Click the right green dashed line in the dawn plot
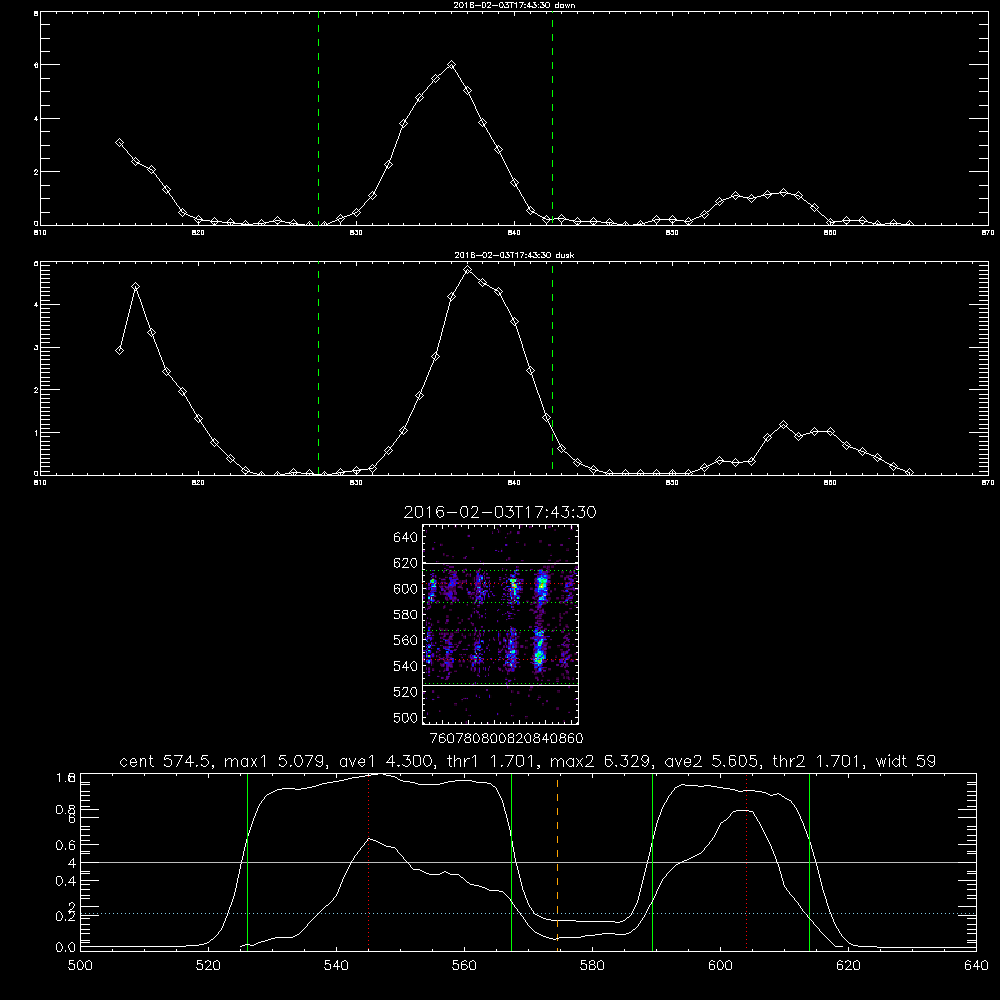Viewport: 1000px width, 1000px height. [x=552, y=121]
